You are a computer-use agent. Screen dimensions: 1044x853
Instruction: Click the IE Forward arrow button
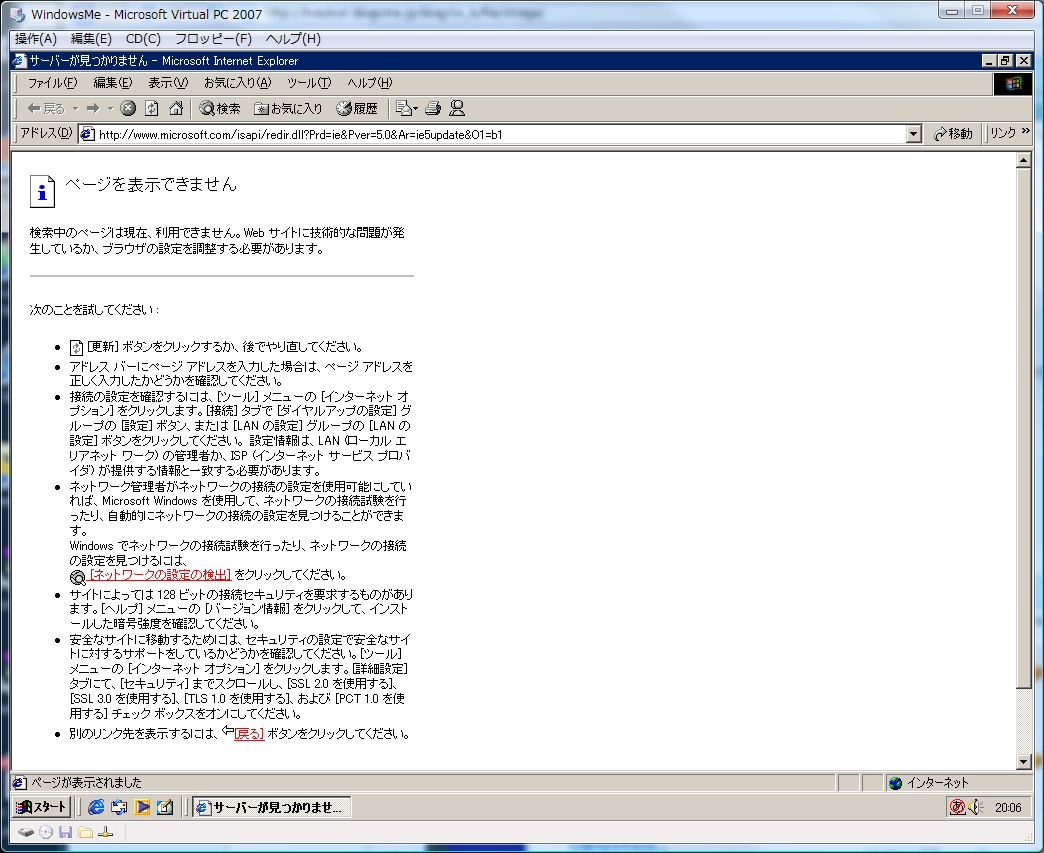[93, 109]
